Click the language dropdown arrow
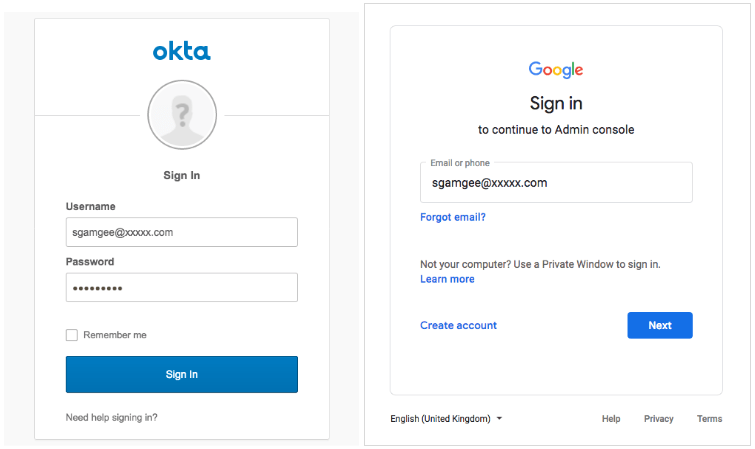This screenshot has height=449, width=755. pyautogui.click(x=499, y=419)
